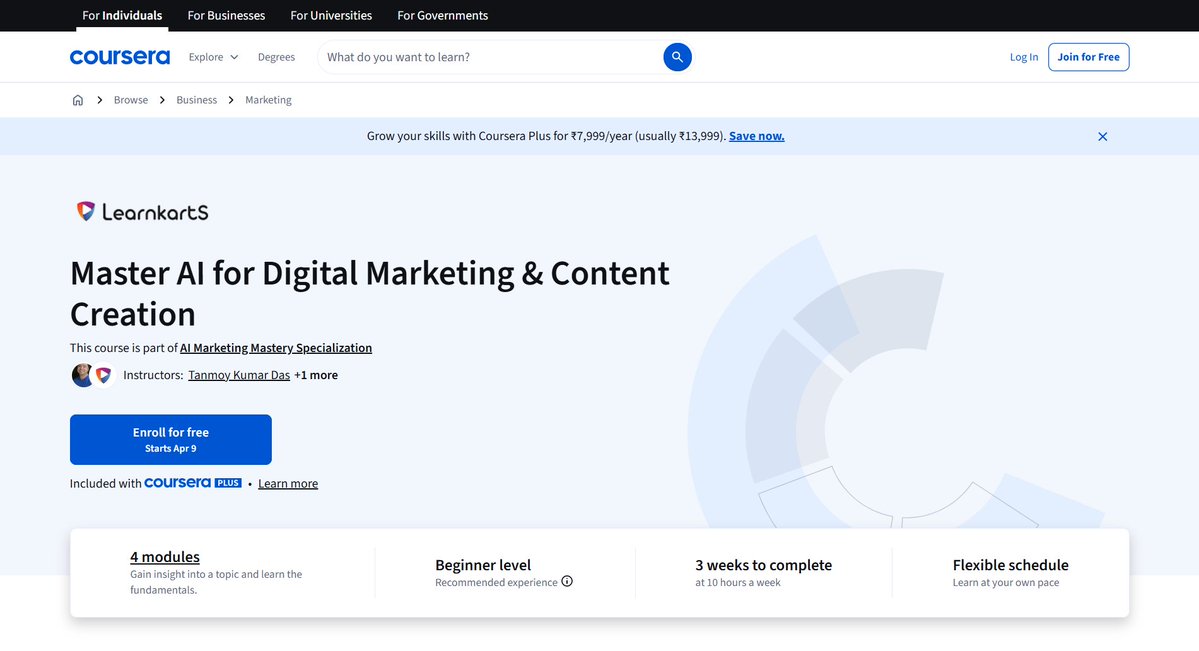
Task: Open the Marketing breadcrumb
Action: (x=268, y=100)
